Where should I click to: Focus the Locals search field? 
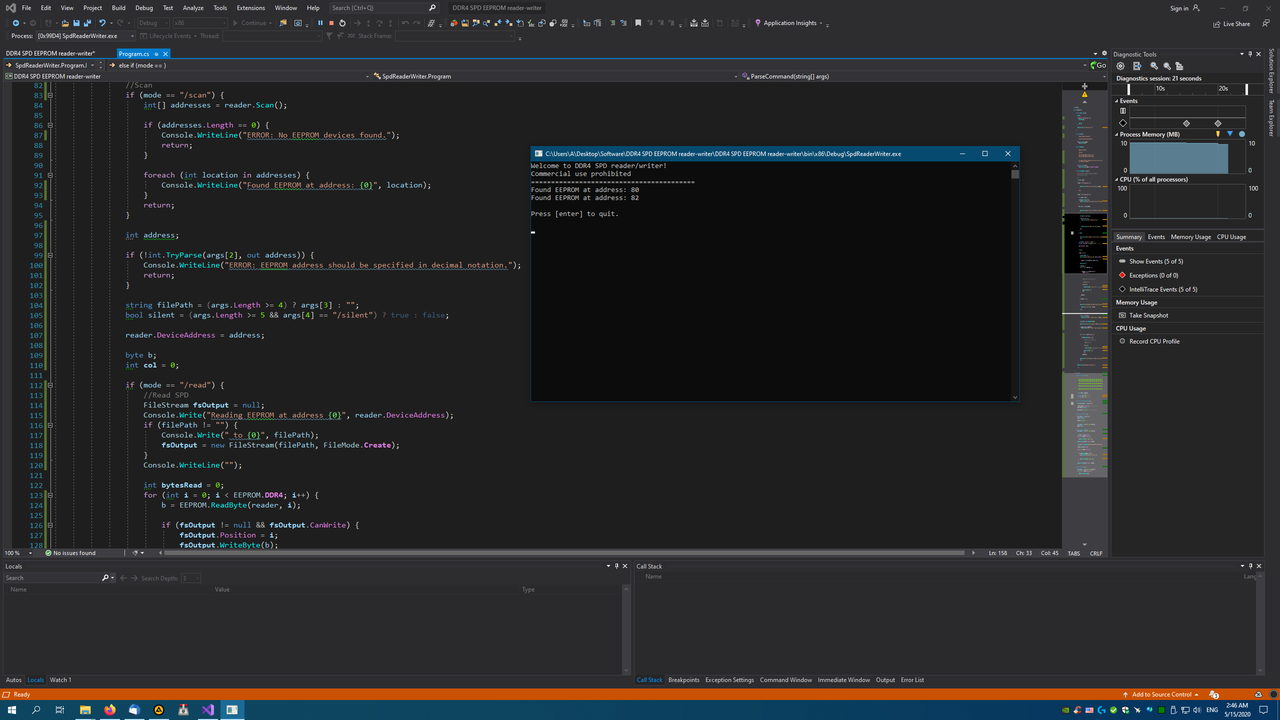(52, 578)
